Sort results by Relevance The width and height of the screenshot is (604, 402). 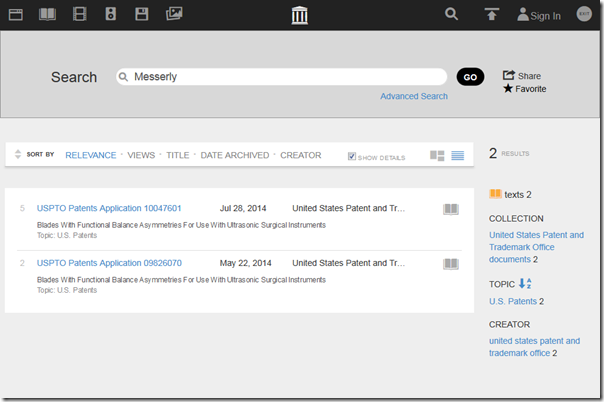pos(91,155)
